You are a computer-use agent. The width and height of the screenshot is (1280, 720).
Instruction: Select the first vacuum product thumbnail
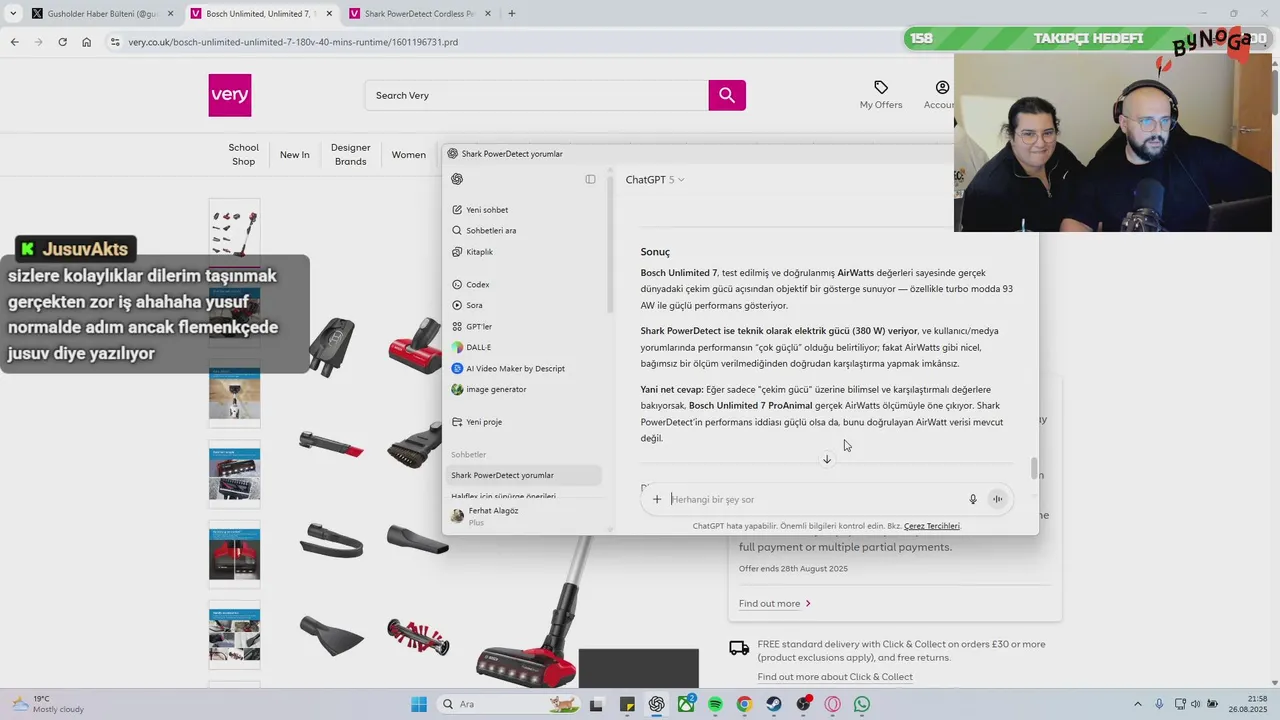pyautogui.click(x=234, y=231)
